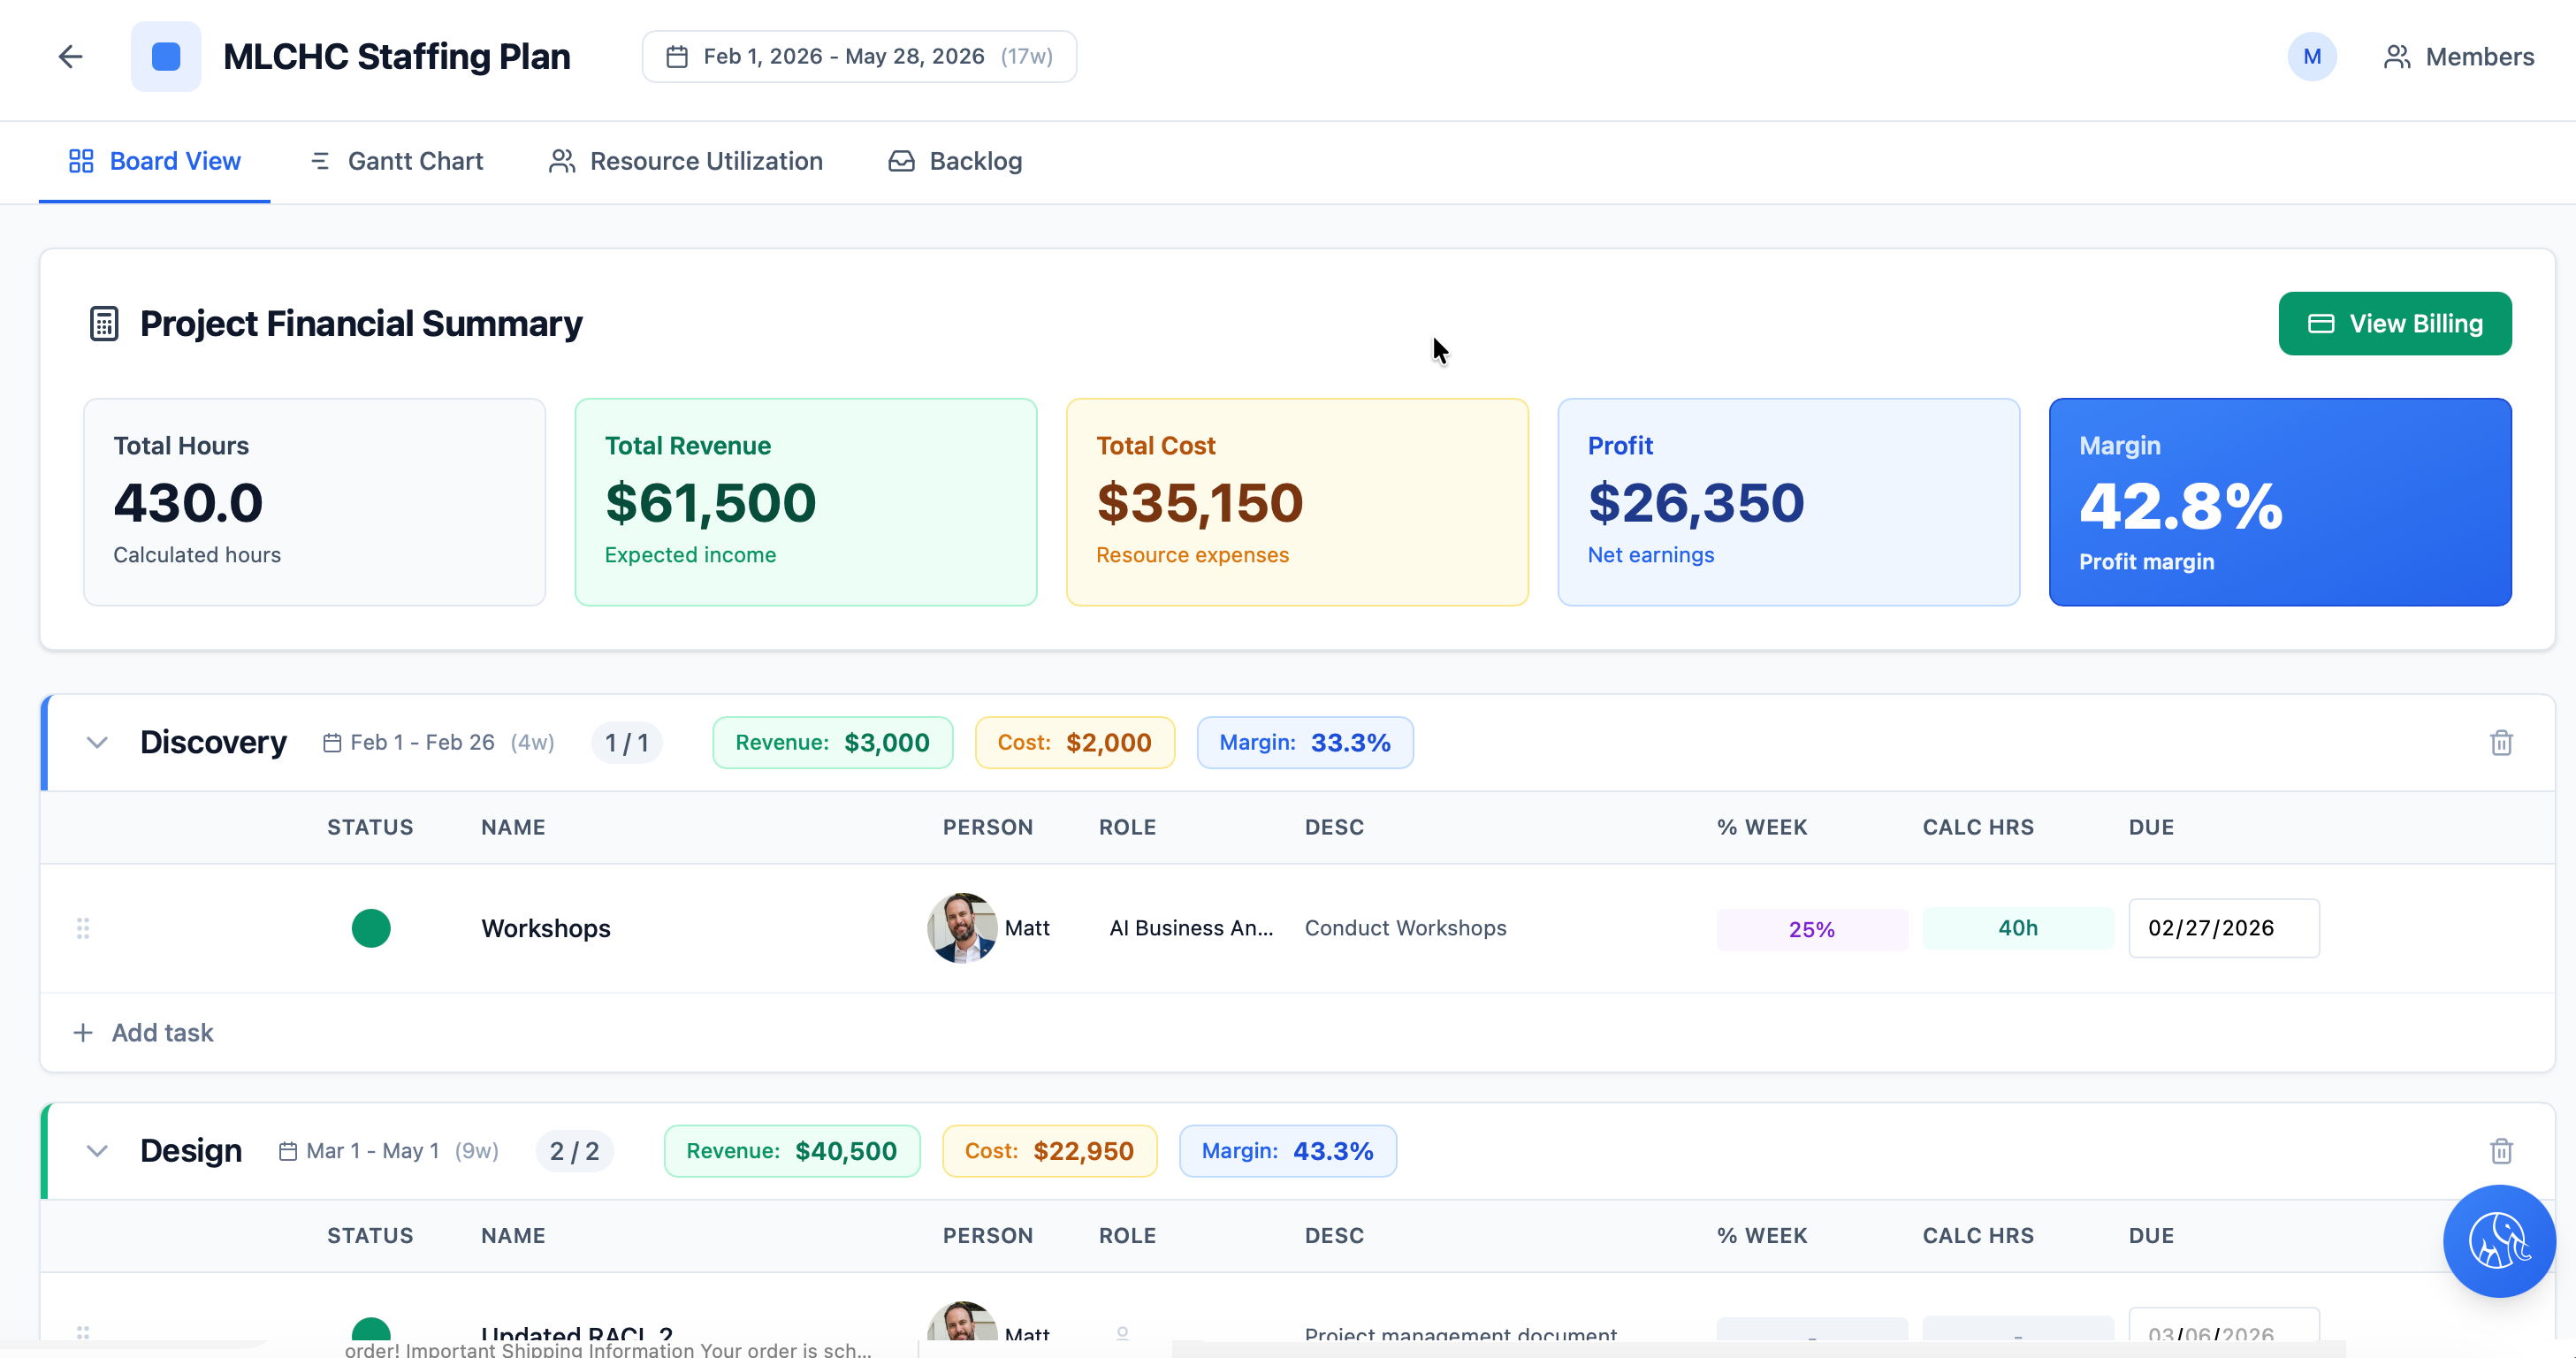Open the Feb 1 - May 28 date range picker

pos(858,56)
